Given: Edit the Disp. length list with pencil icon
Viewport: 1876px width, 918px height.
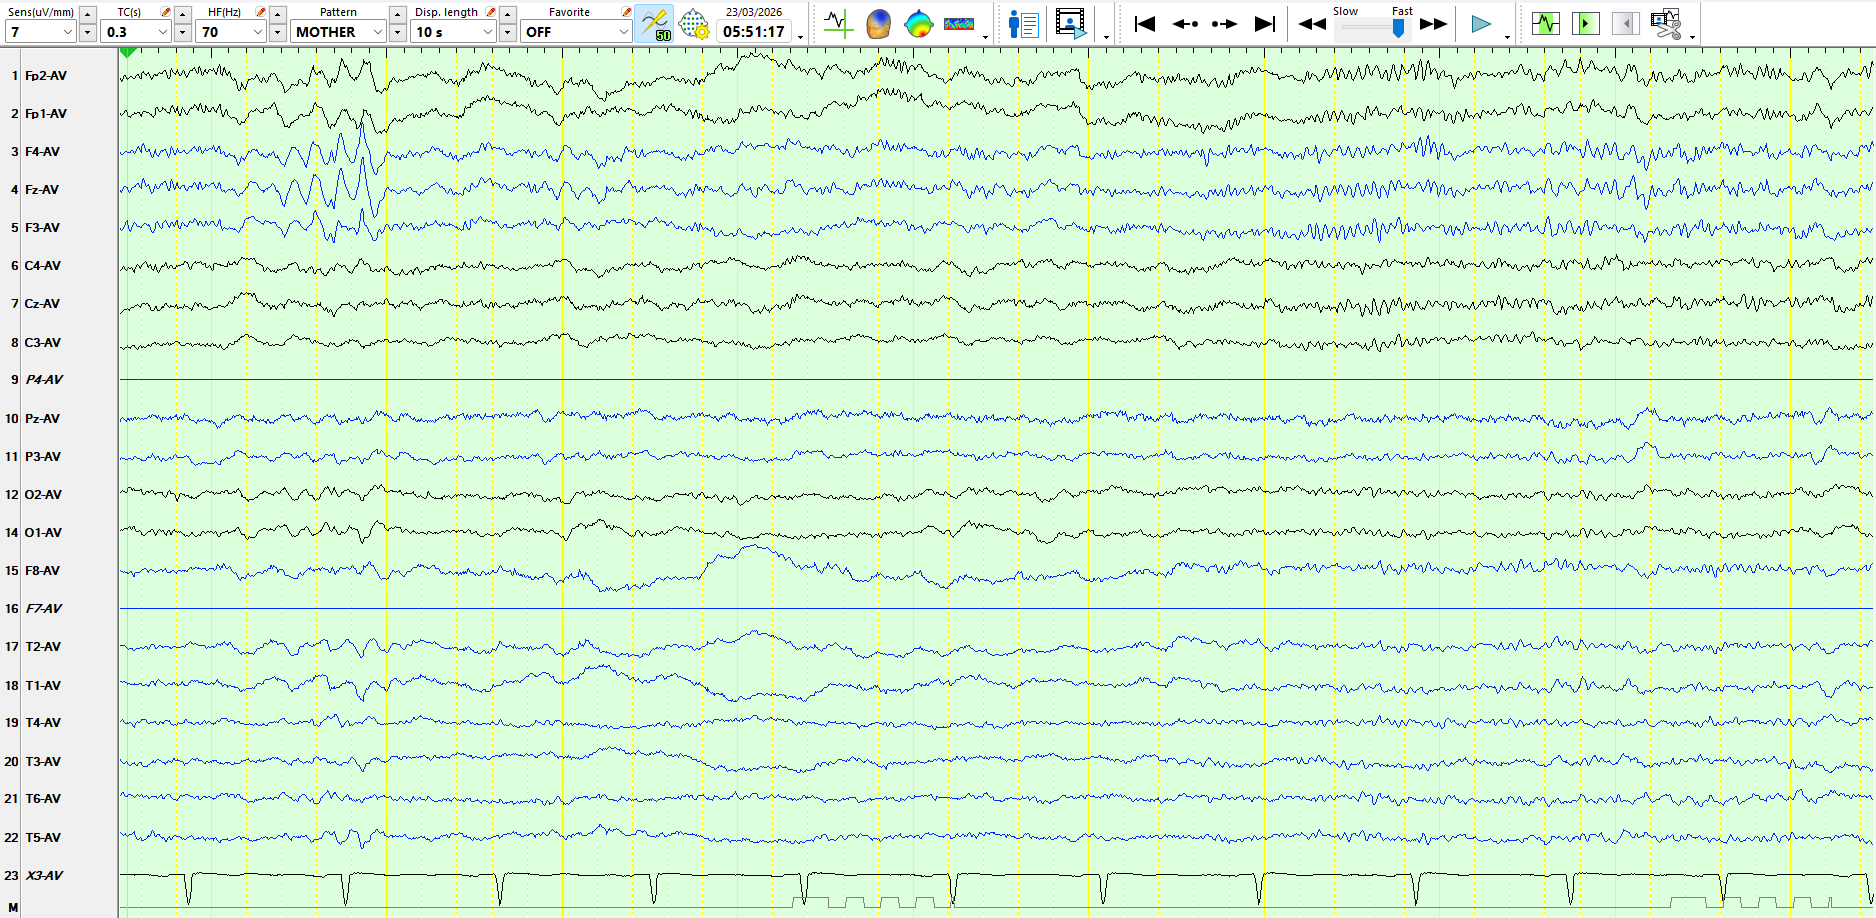Looking at the screenshot, I should pos(490,12).
